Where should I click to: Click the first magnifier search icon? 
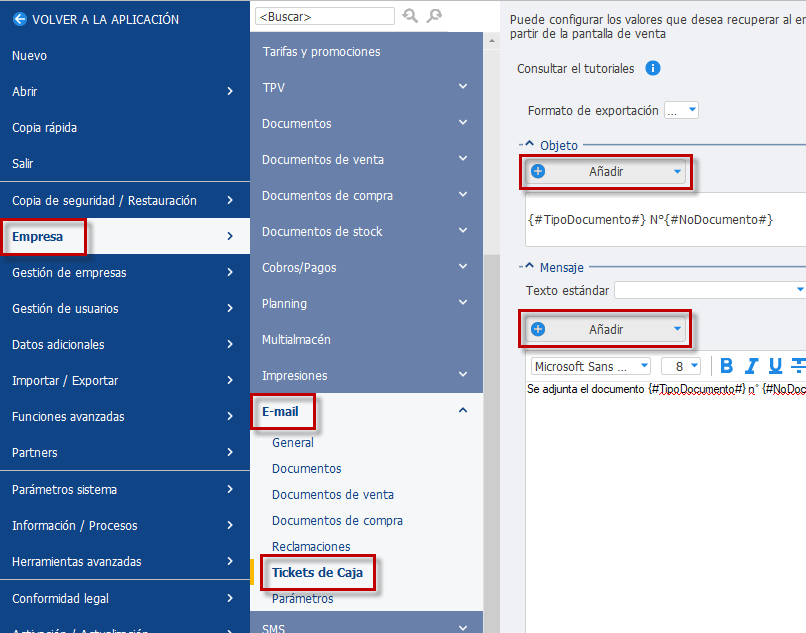pos(410,16)
